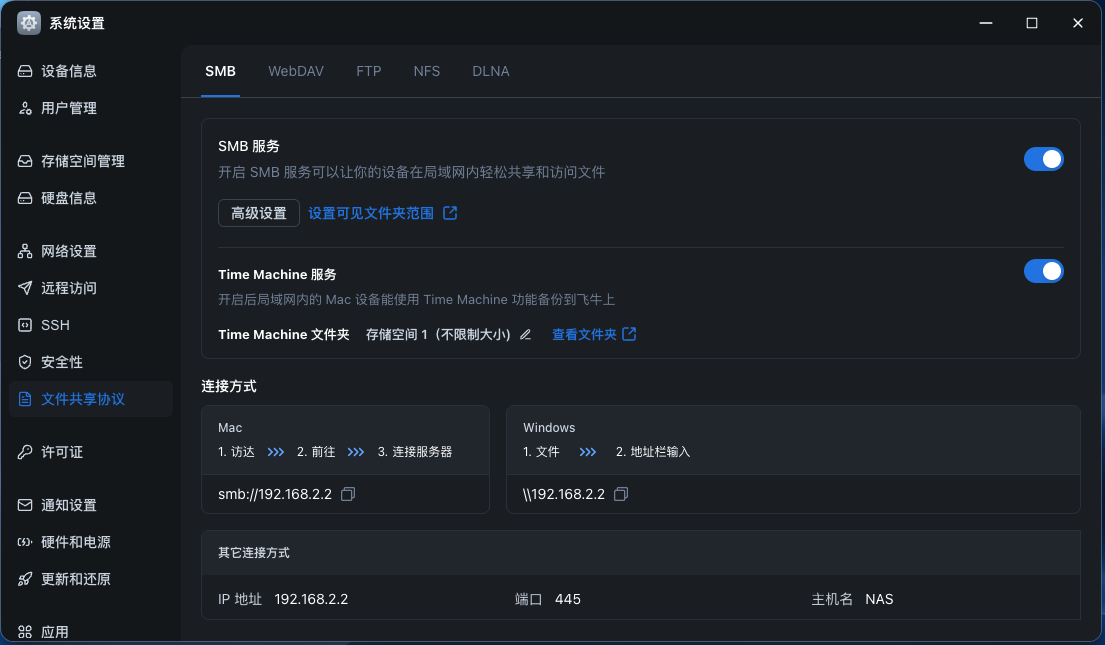Click external link icon beside 查看文件夹
Screen dimensions: 1105x645
[x=629, y=334]
